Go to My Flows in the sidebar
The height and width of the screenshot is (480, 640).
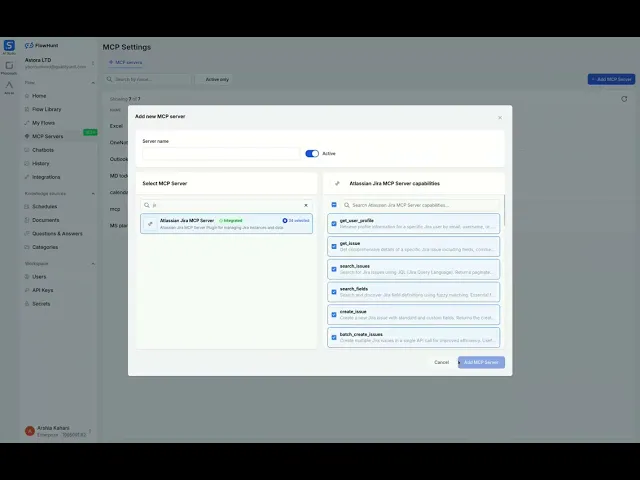click(43, 123)
